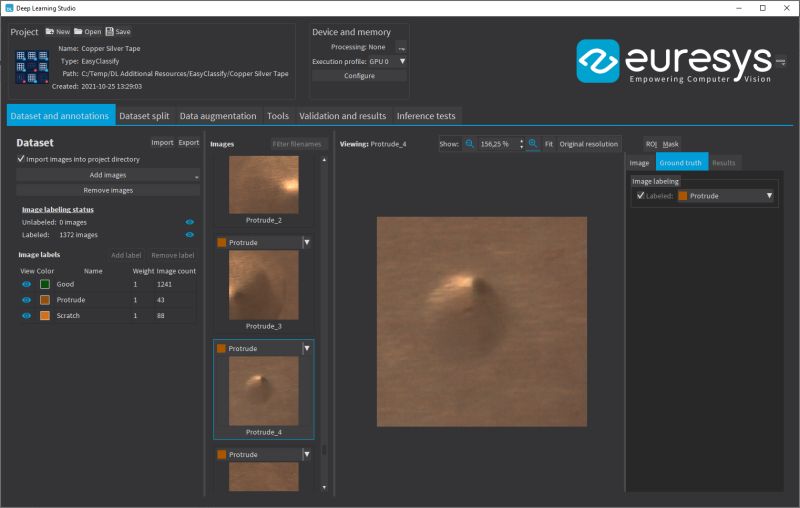The height and width of the screenshot is (508, 800).
Task: Expand the Add images dropdown arrow
Action: coord(196,176)
